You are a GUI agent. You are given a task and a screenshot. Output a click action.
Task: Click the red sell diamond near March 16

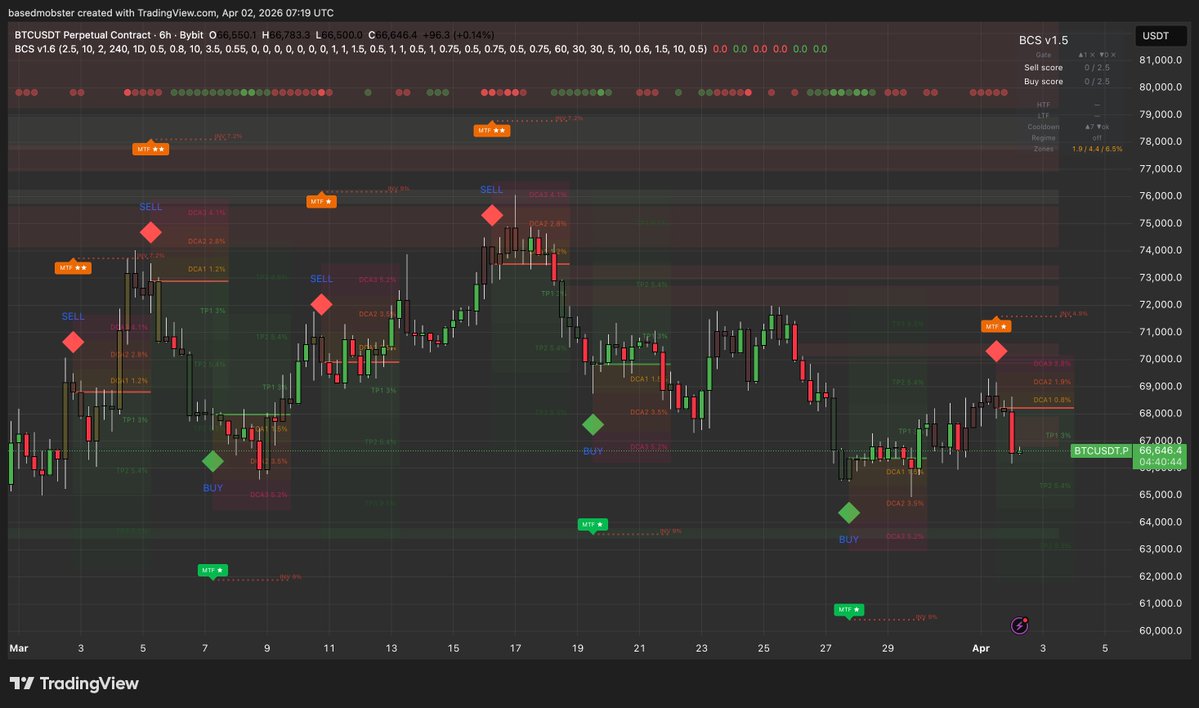click(492, 216)
